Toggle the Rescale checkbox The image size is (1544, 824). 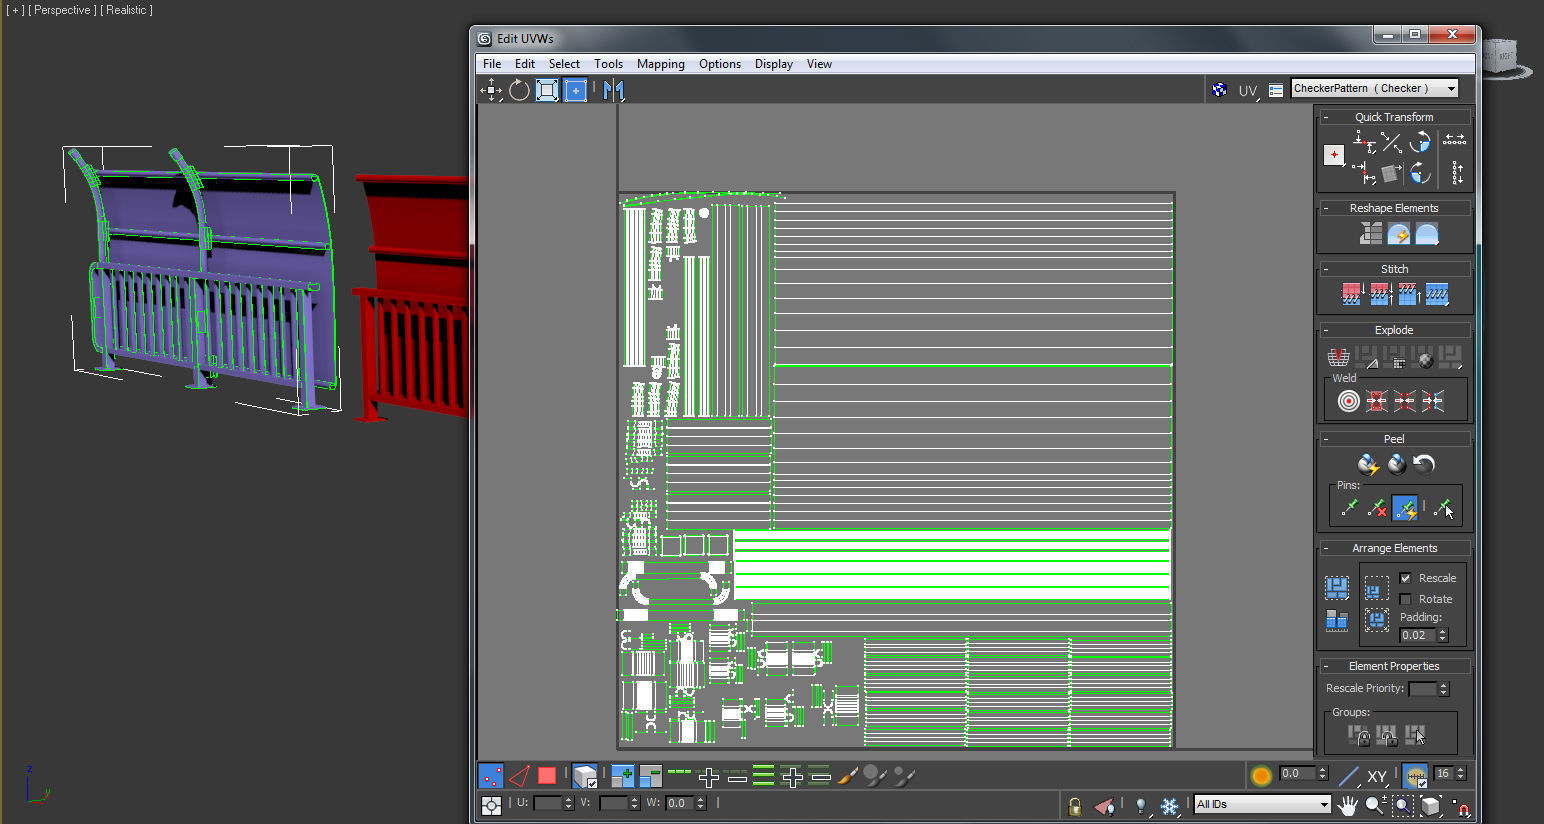pos(1406,578)
